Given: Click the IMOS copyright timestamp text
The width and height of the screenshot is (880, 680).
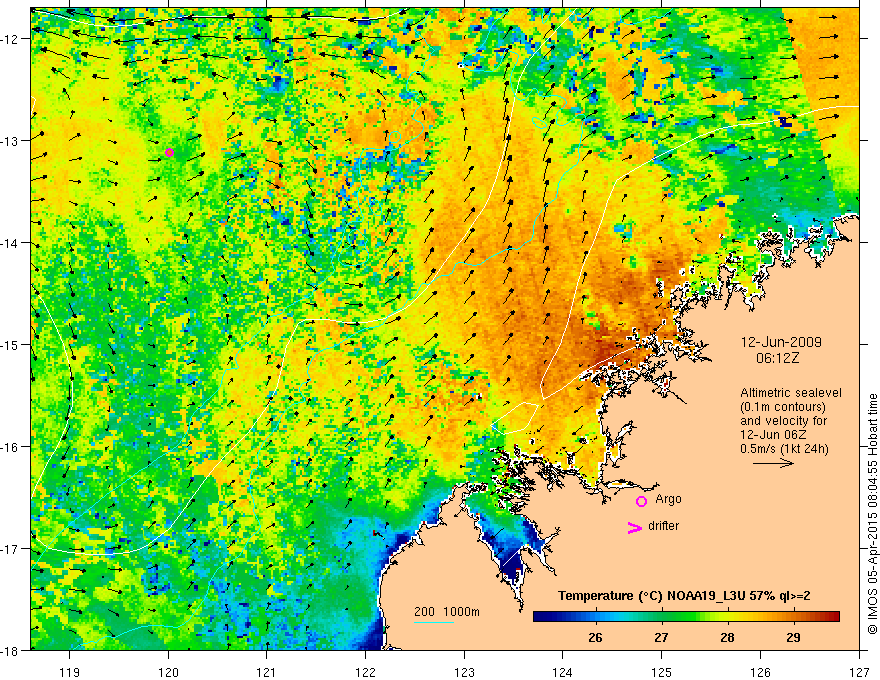Looking at the screenshot, I should 872,514.
